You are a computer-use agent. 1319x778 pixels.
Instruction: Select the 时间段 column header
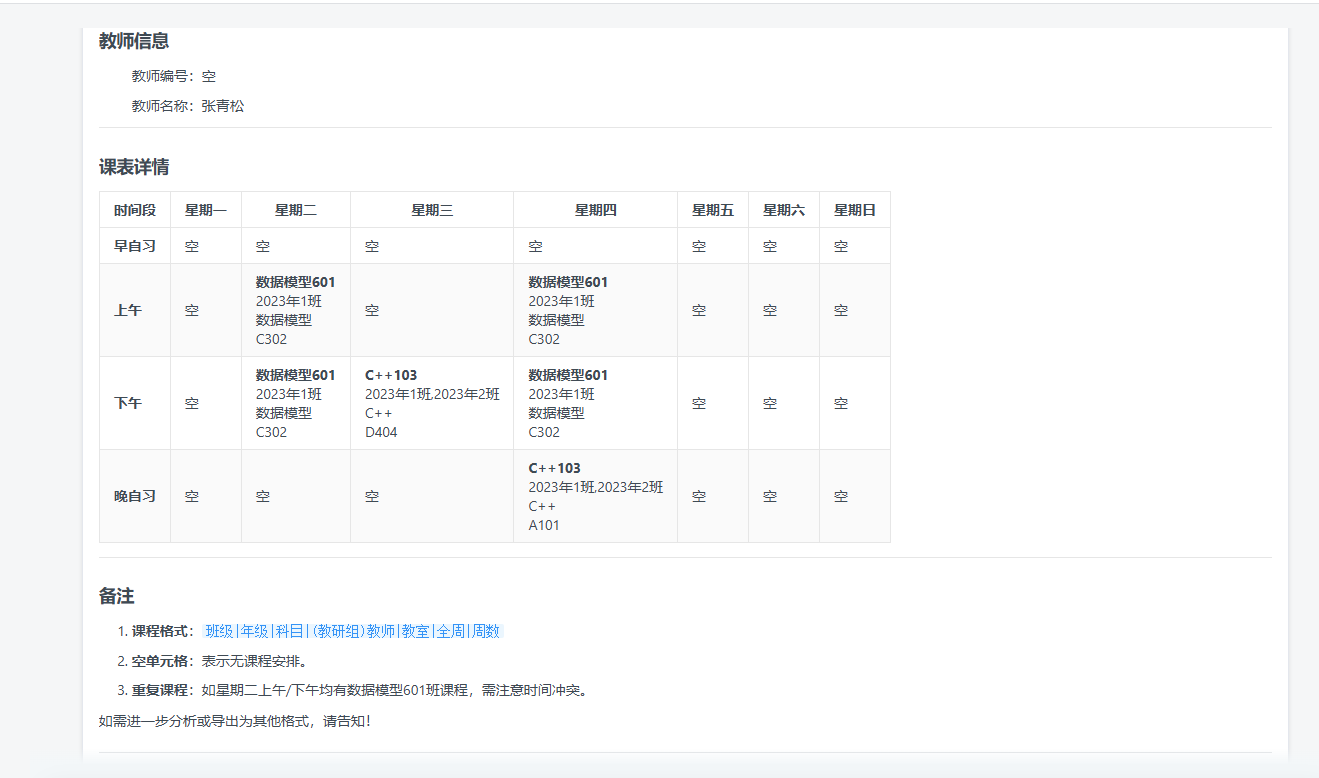(135, 210)
